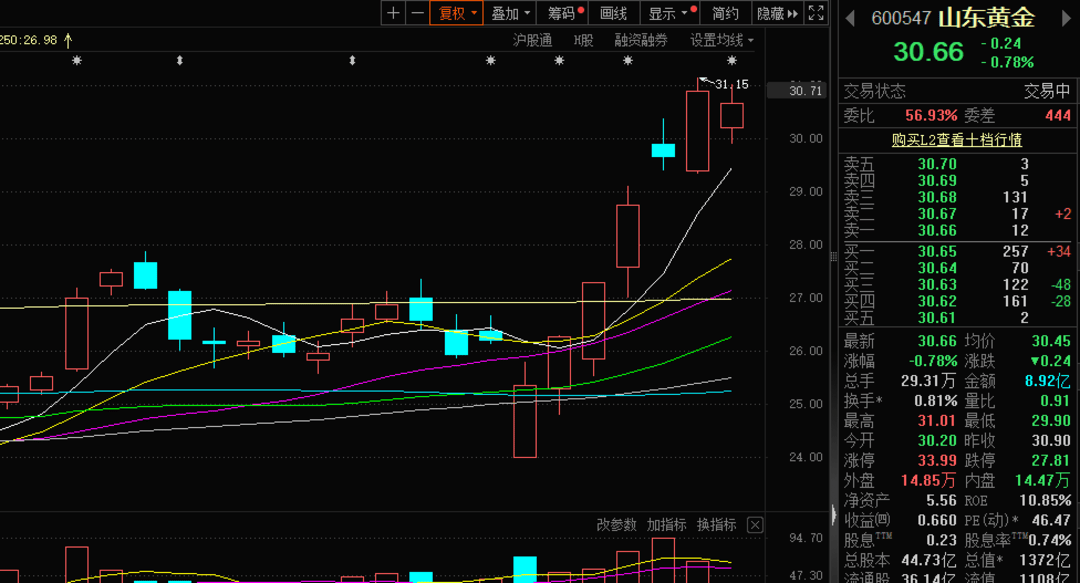Click 加指标 to add an indicator
1080x583 pixels.
pos(666,525)
